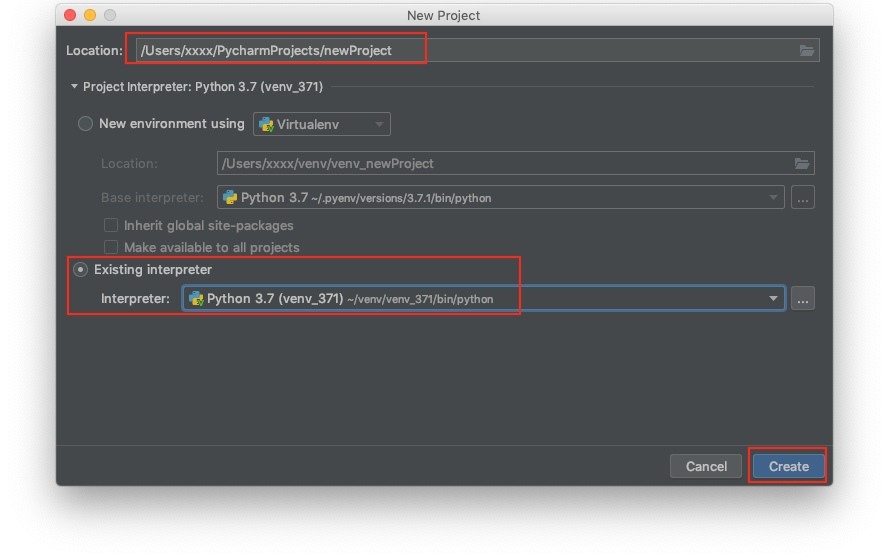The width and height of the screenshot is (889, 560).
Task: Click the venv_newProject location field
Action: coord(515,163)
